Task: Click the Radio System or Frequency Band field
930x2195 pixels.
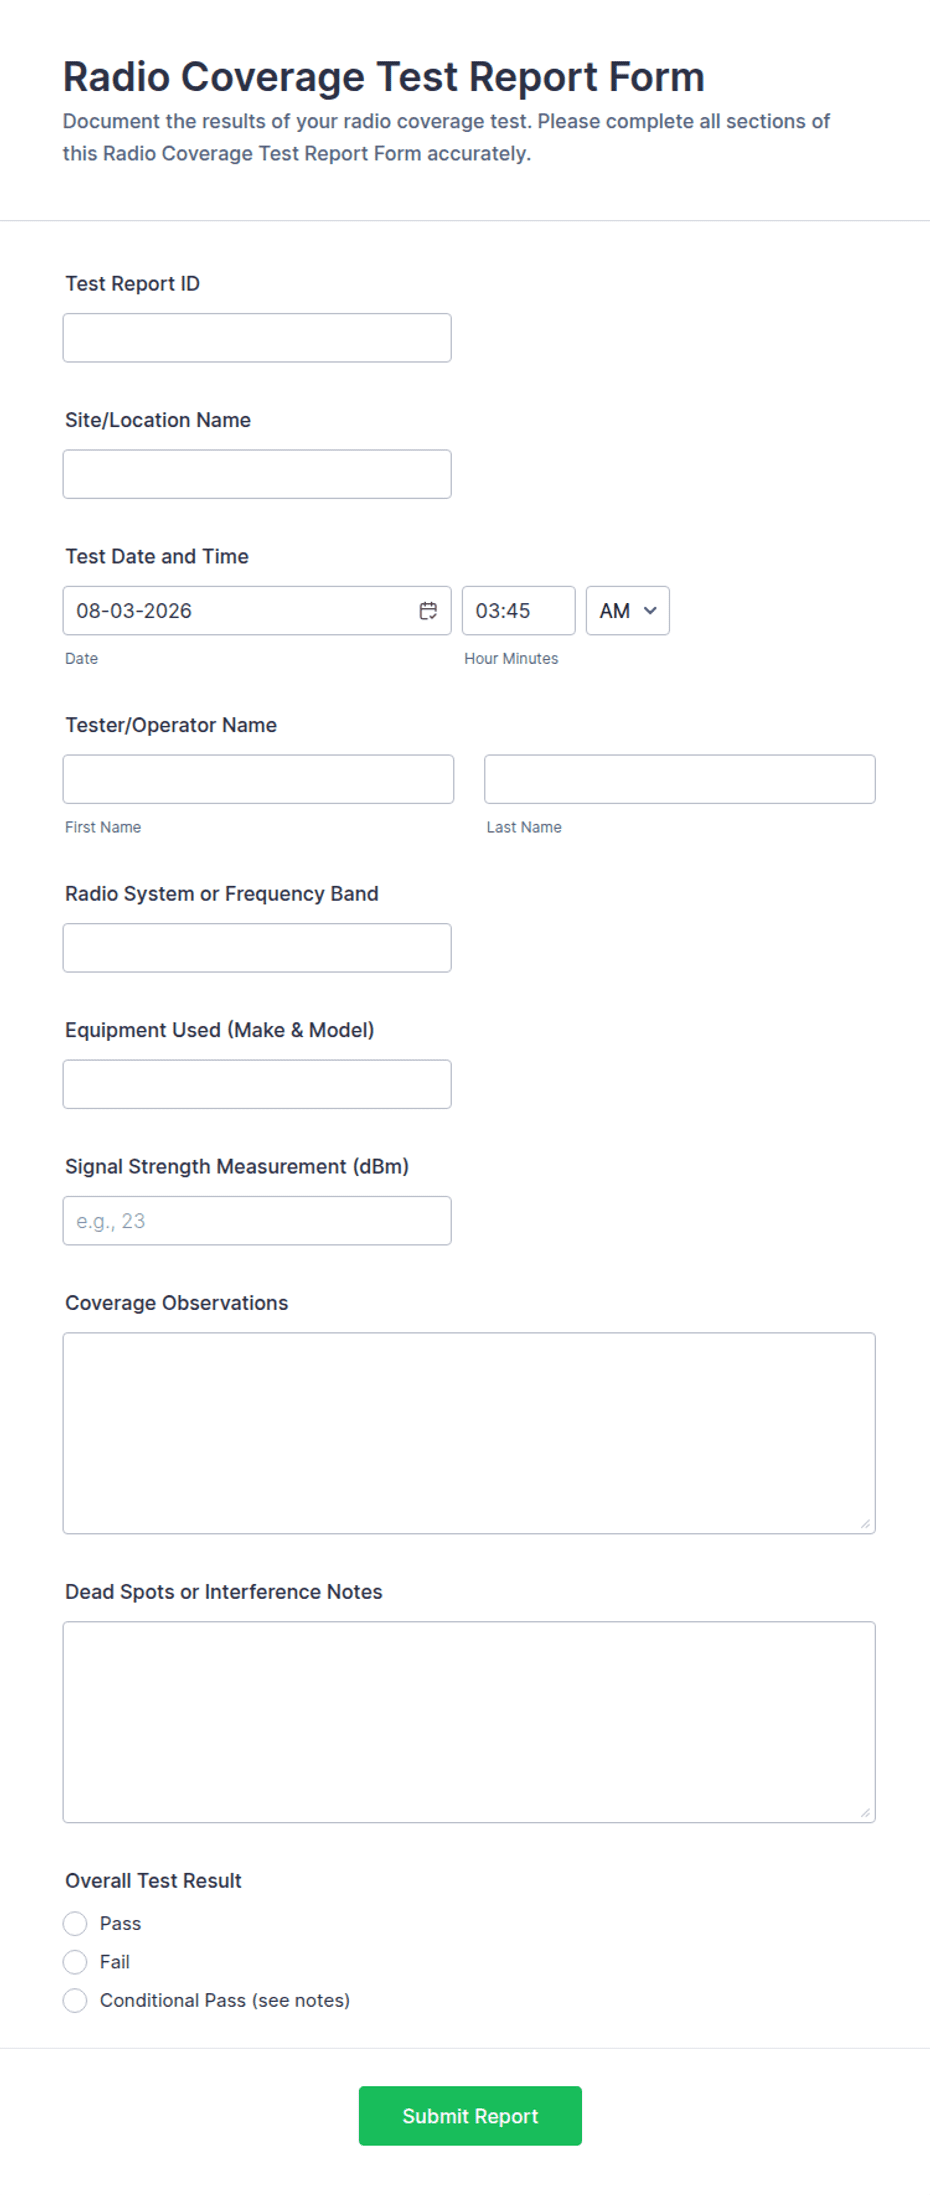Action: click(257, 948)
